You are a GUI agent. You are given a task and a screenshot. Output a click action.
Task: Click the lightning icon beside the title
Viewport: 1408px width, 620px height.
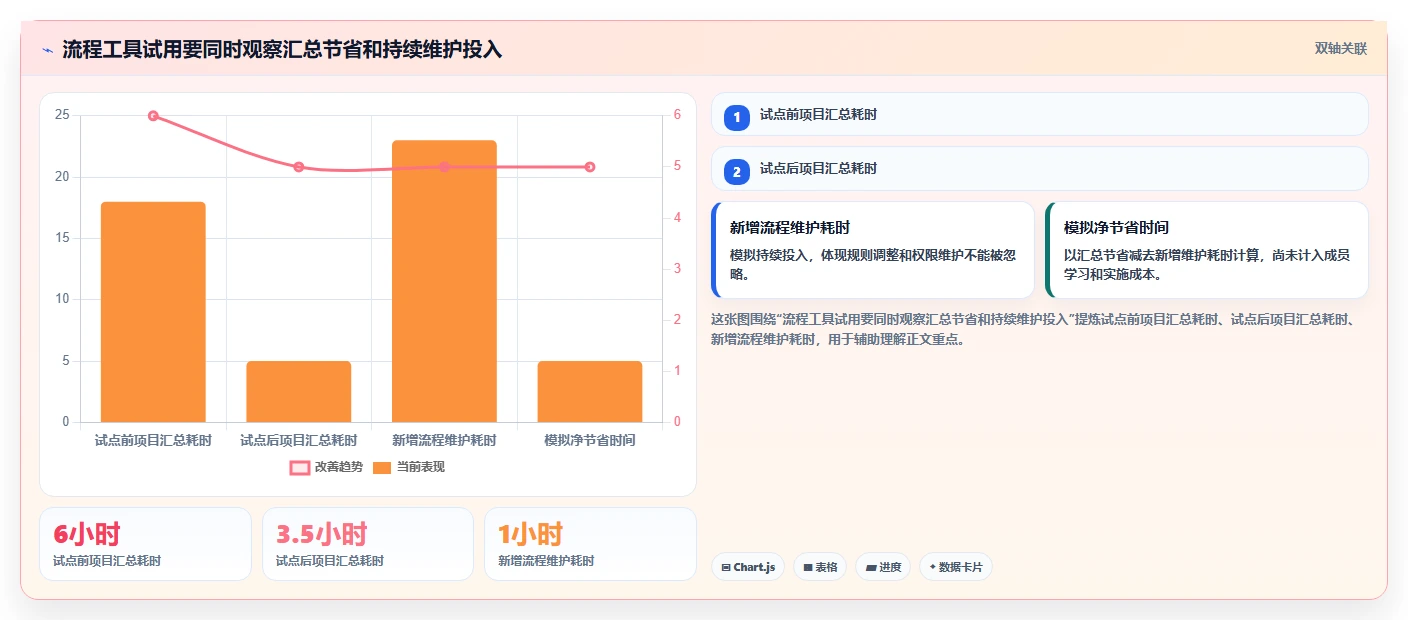click(x=47, y=49)
